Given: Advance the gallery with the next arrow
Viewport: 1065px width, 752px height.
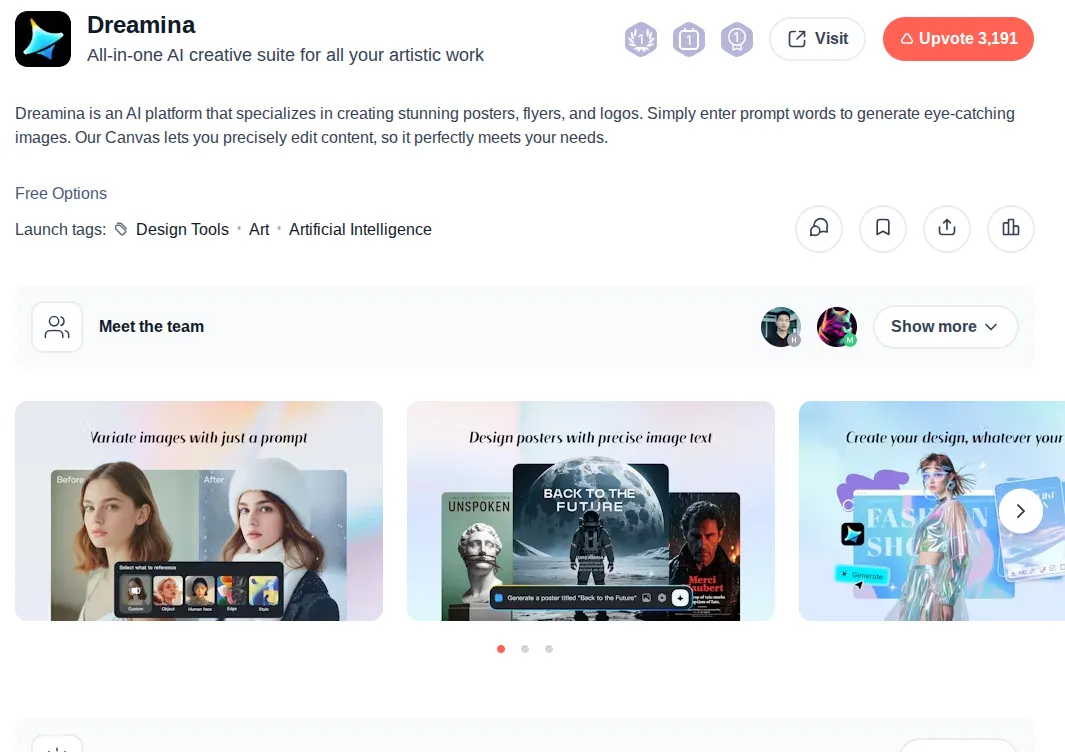Looking at the screenshot, I should pyautogui.click(x=1020, y=511).
